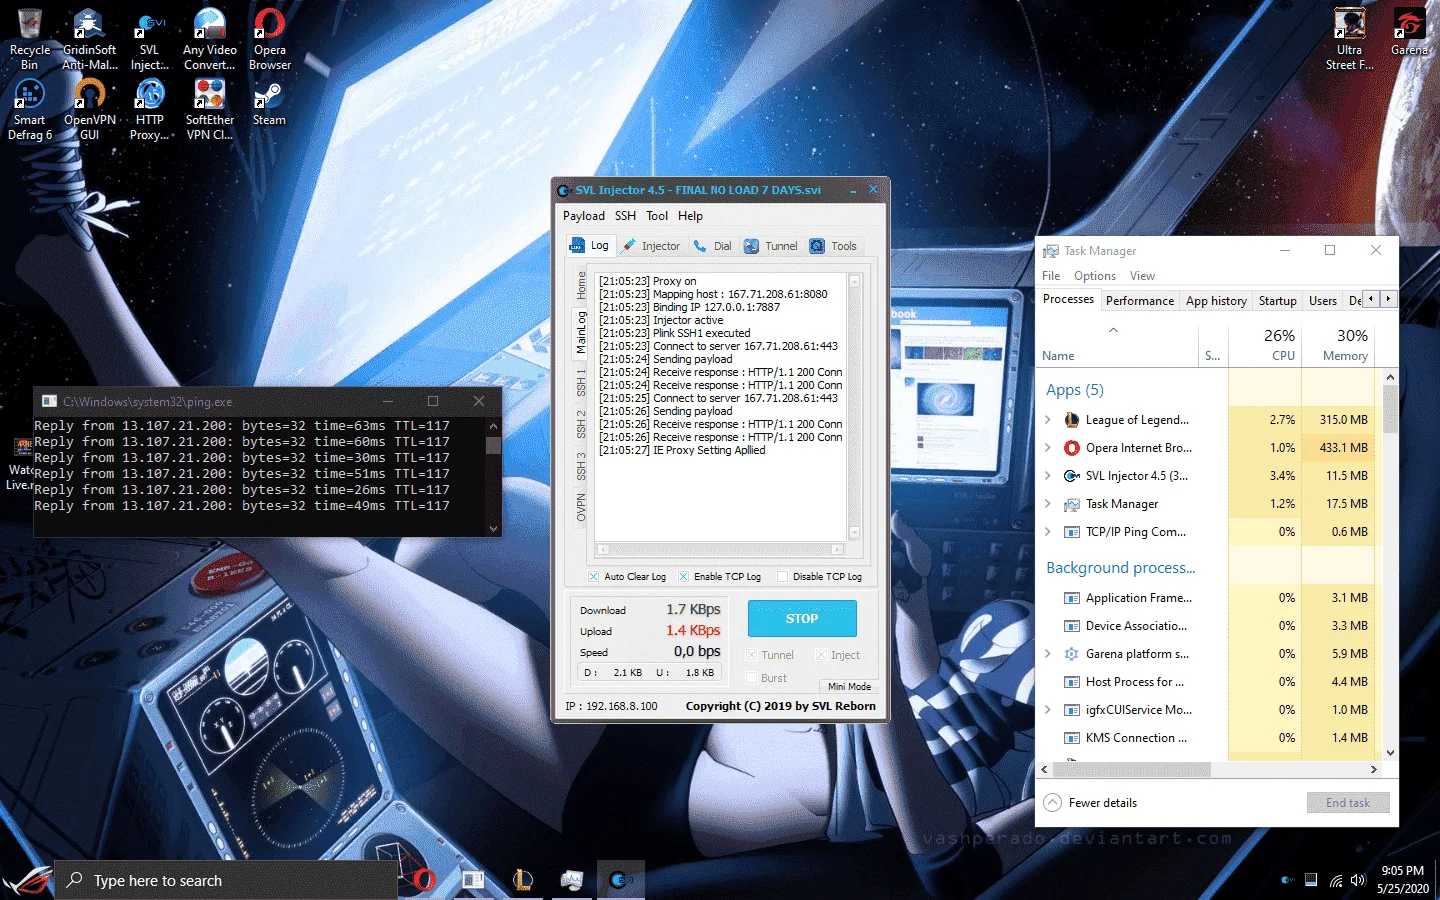Enable the Burst checkbox
Viewport: 1440px width, 900px height.
click(x=751, y=678)
